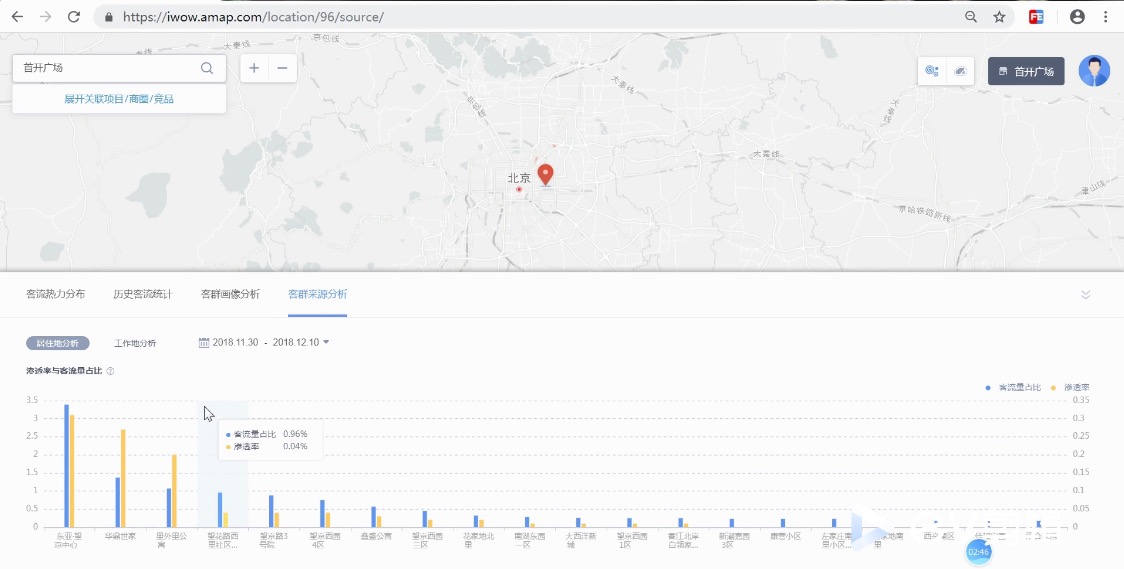Go back using browser back arrow

[17, 16]
